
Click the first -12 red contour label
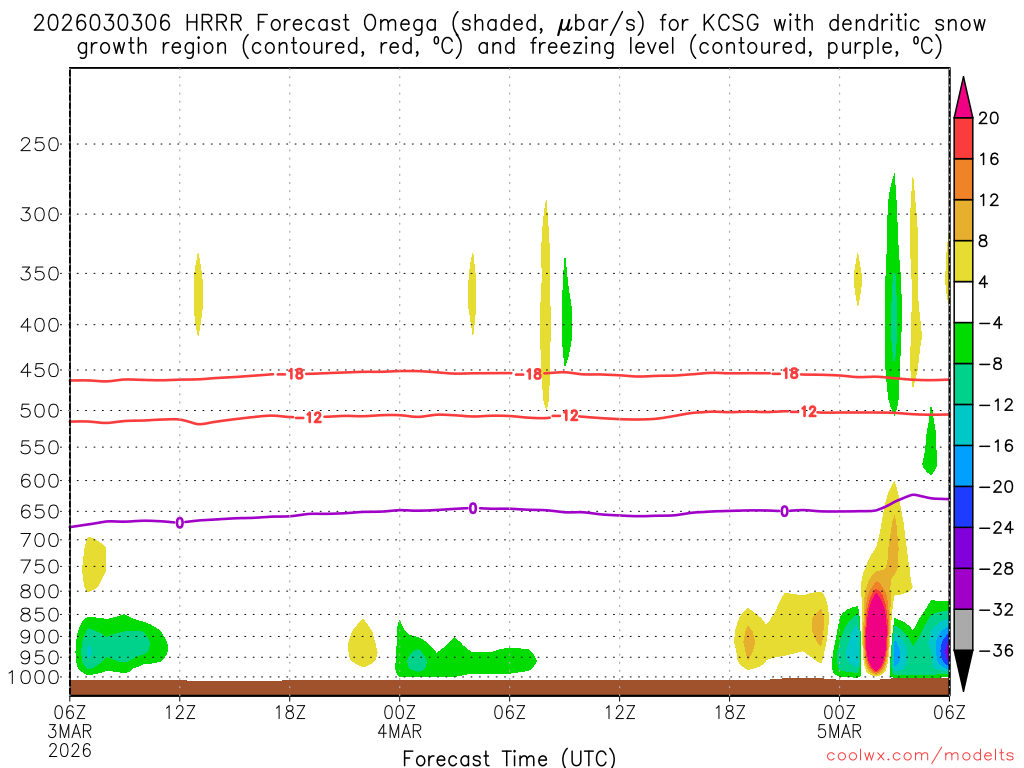click(x=308, y=417)
